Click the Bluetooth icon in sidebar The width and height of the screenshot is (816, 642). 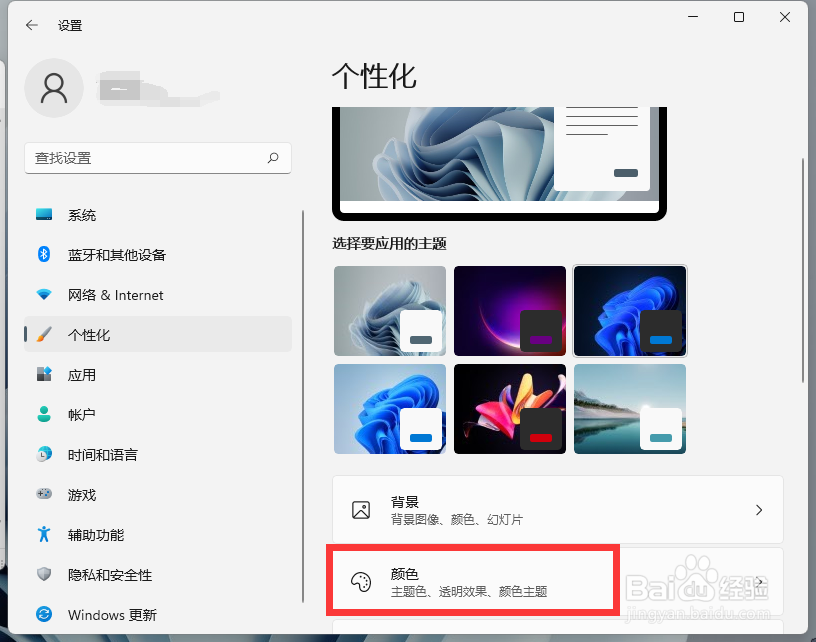click(x=44, y=254)
